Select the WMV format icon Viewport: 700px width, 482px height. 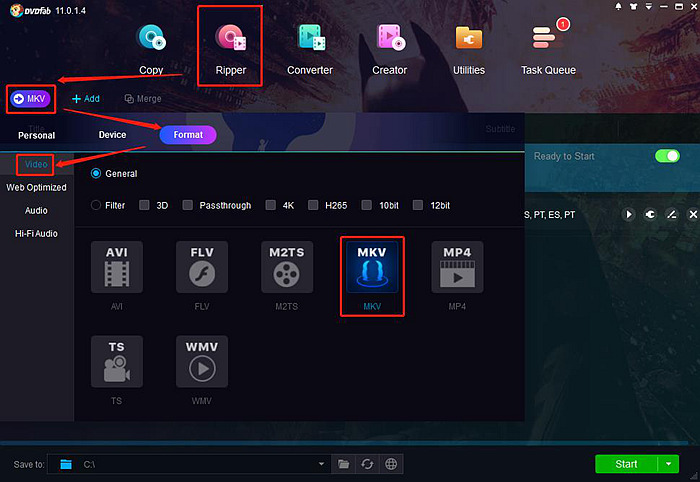pos(202,362)
